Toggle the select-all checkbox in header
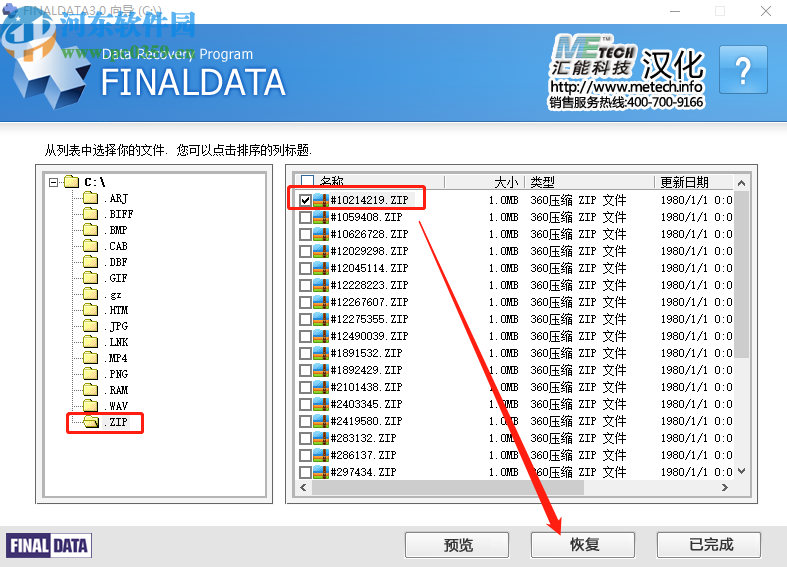Screen dimensions: 787x567 pyautogui.click(x=308, y=181)
